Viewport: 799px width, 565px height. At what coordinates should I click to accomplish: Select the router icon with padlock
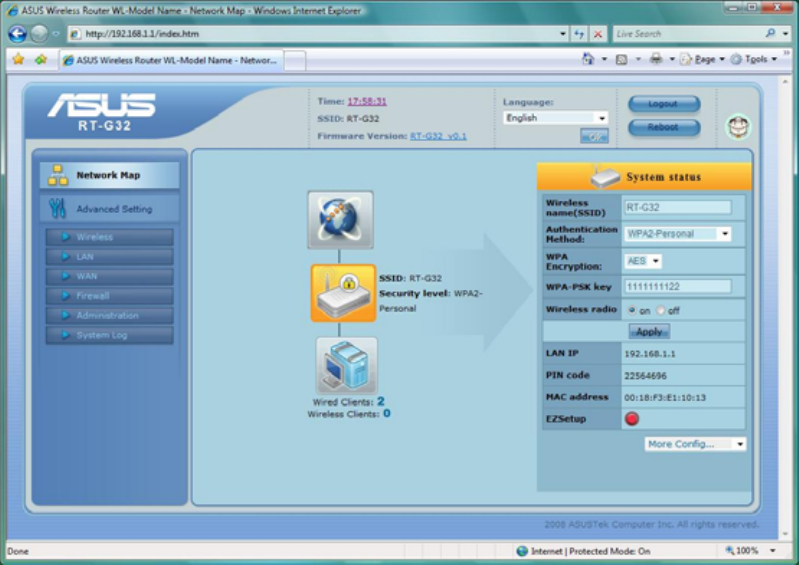coord(343,293)
